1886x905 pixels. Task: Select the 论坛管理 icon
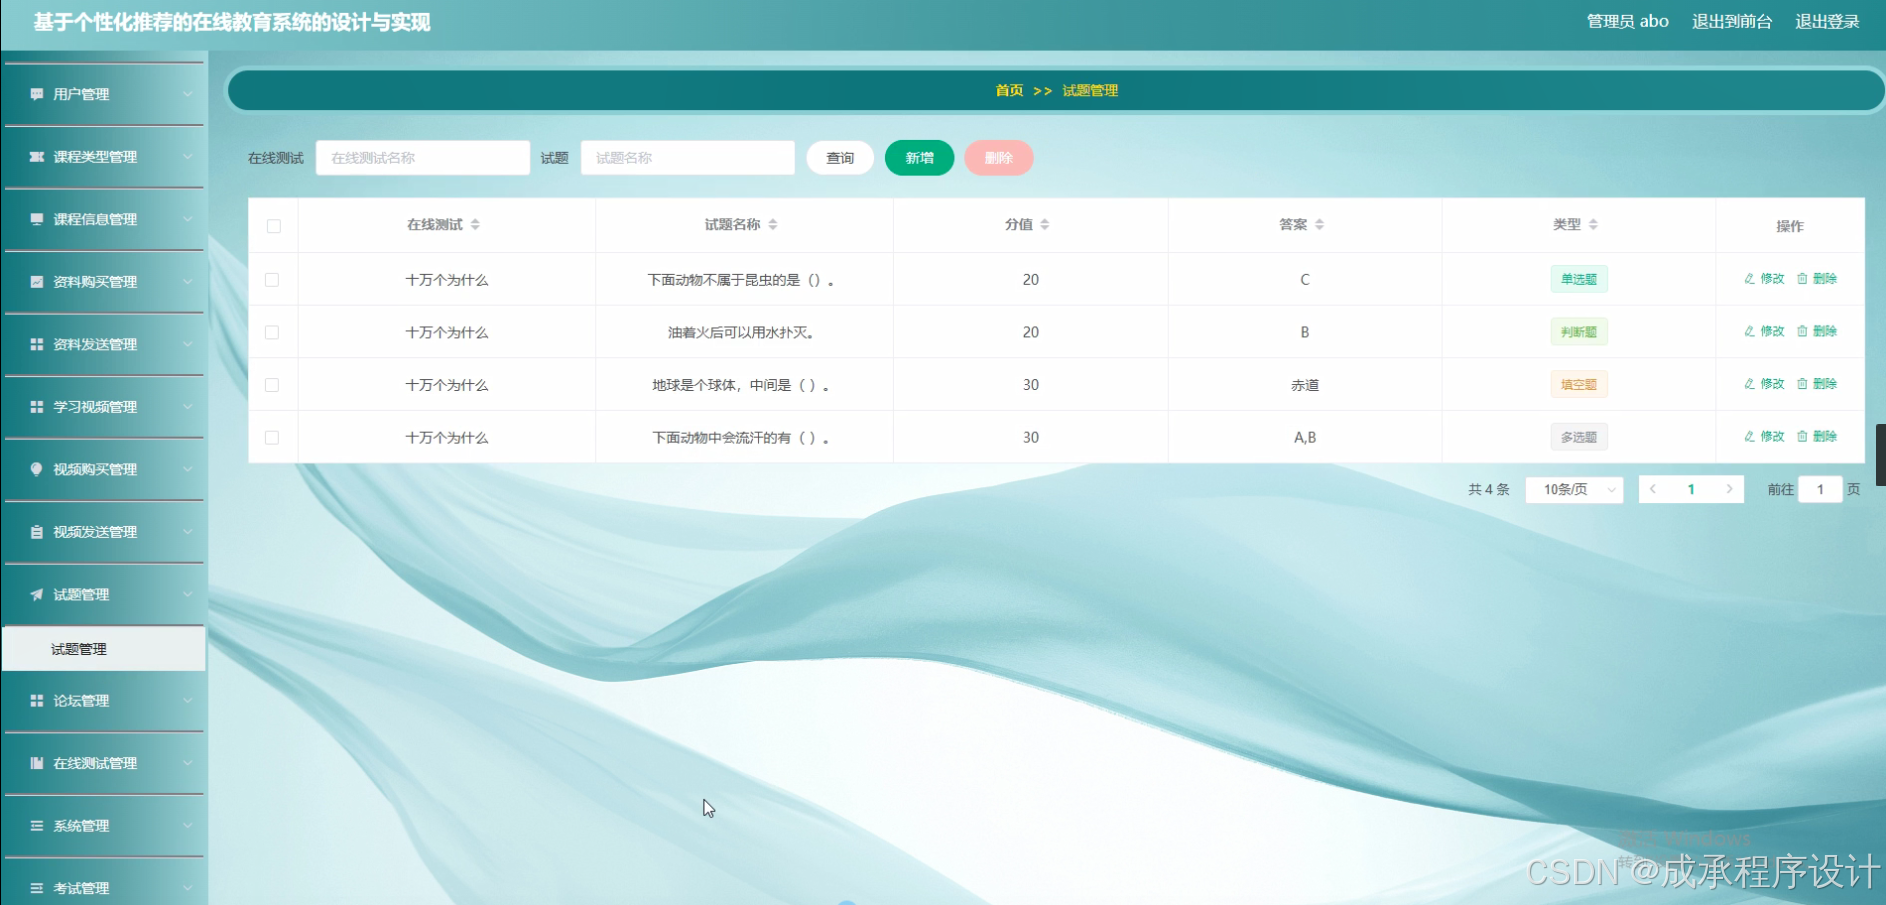coord(36,700)
